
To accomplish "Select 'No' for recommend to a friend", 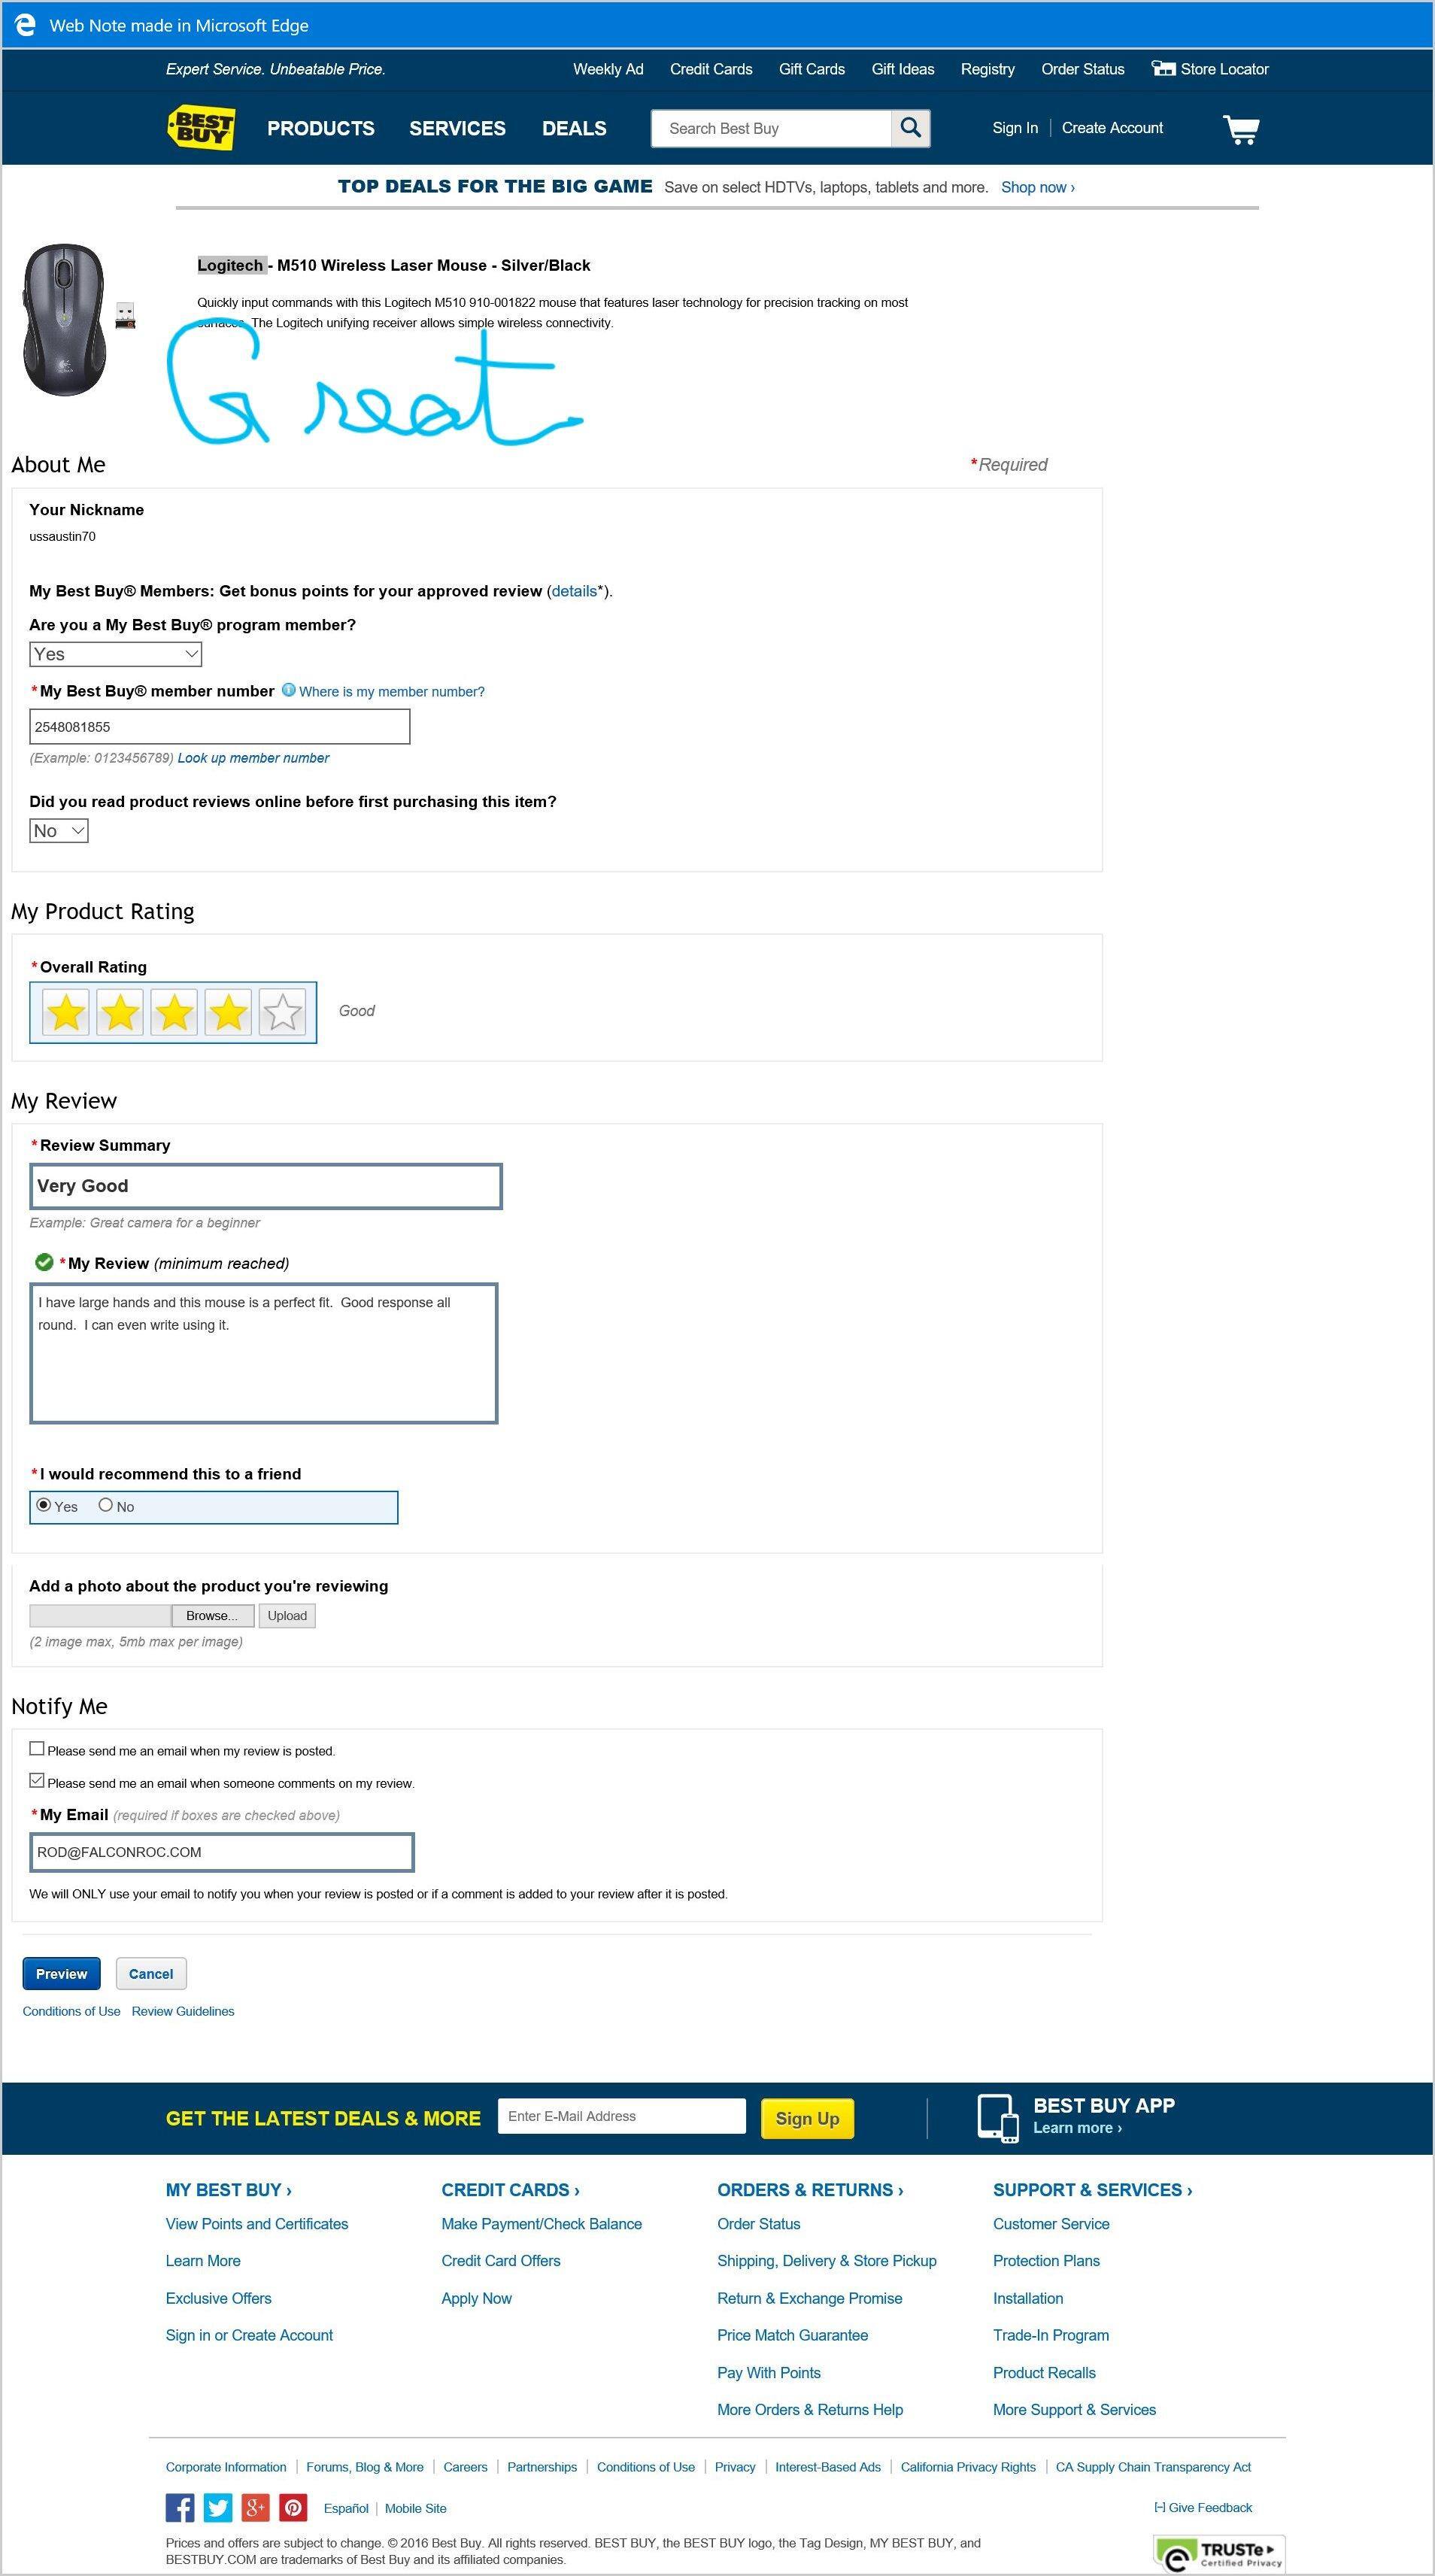I will tap(106, 1504).
